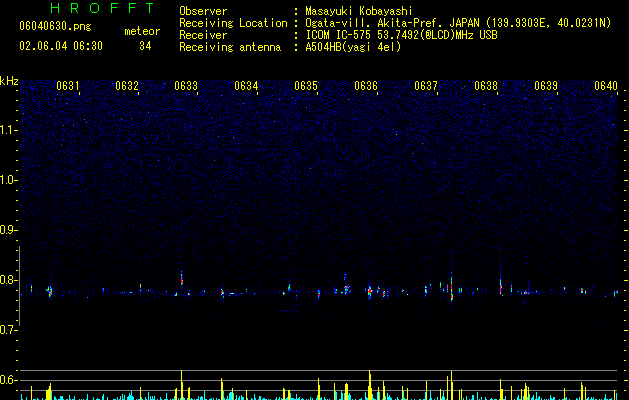629x400 pixels.
Task: Click the 0634 time marker
Action: 246,86
